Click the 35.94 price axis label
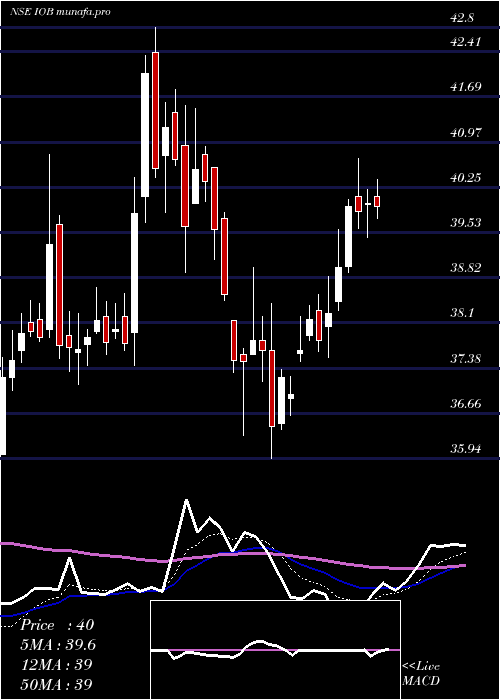Image resolution: width=500 pixels, height=700 pixels. click(466, 449)
